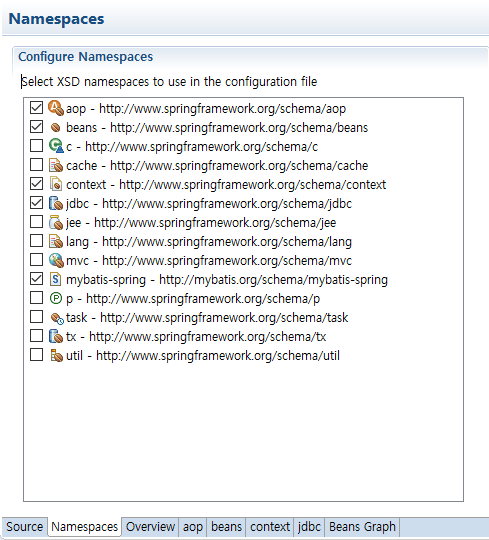Select the beans schema URL text row

click(217, 127)
